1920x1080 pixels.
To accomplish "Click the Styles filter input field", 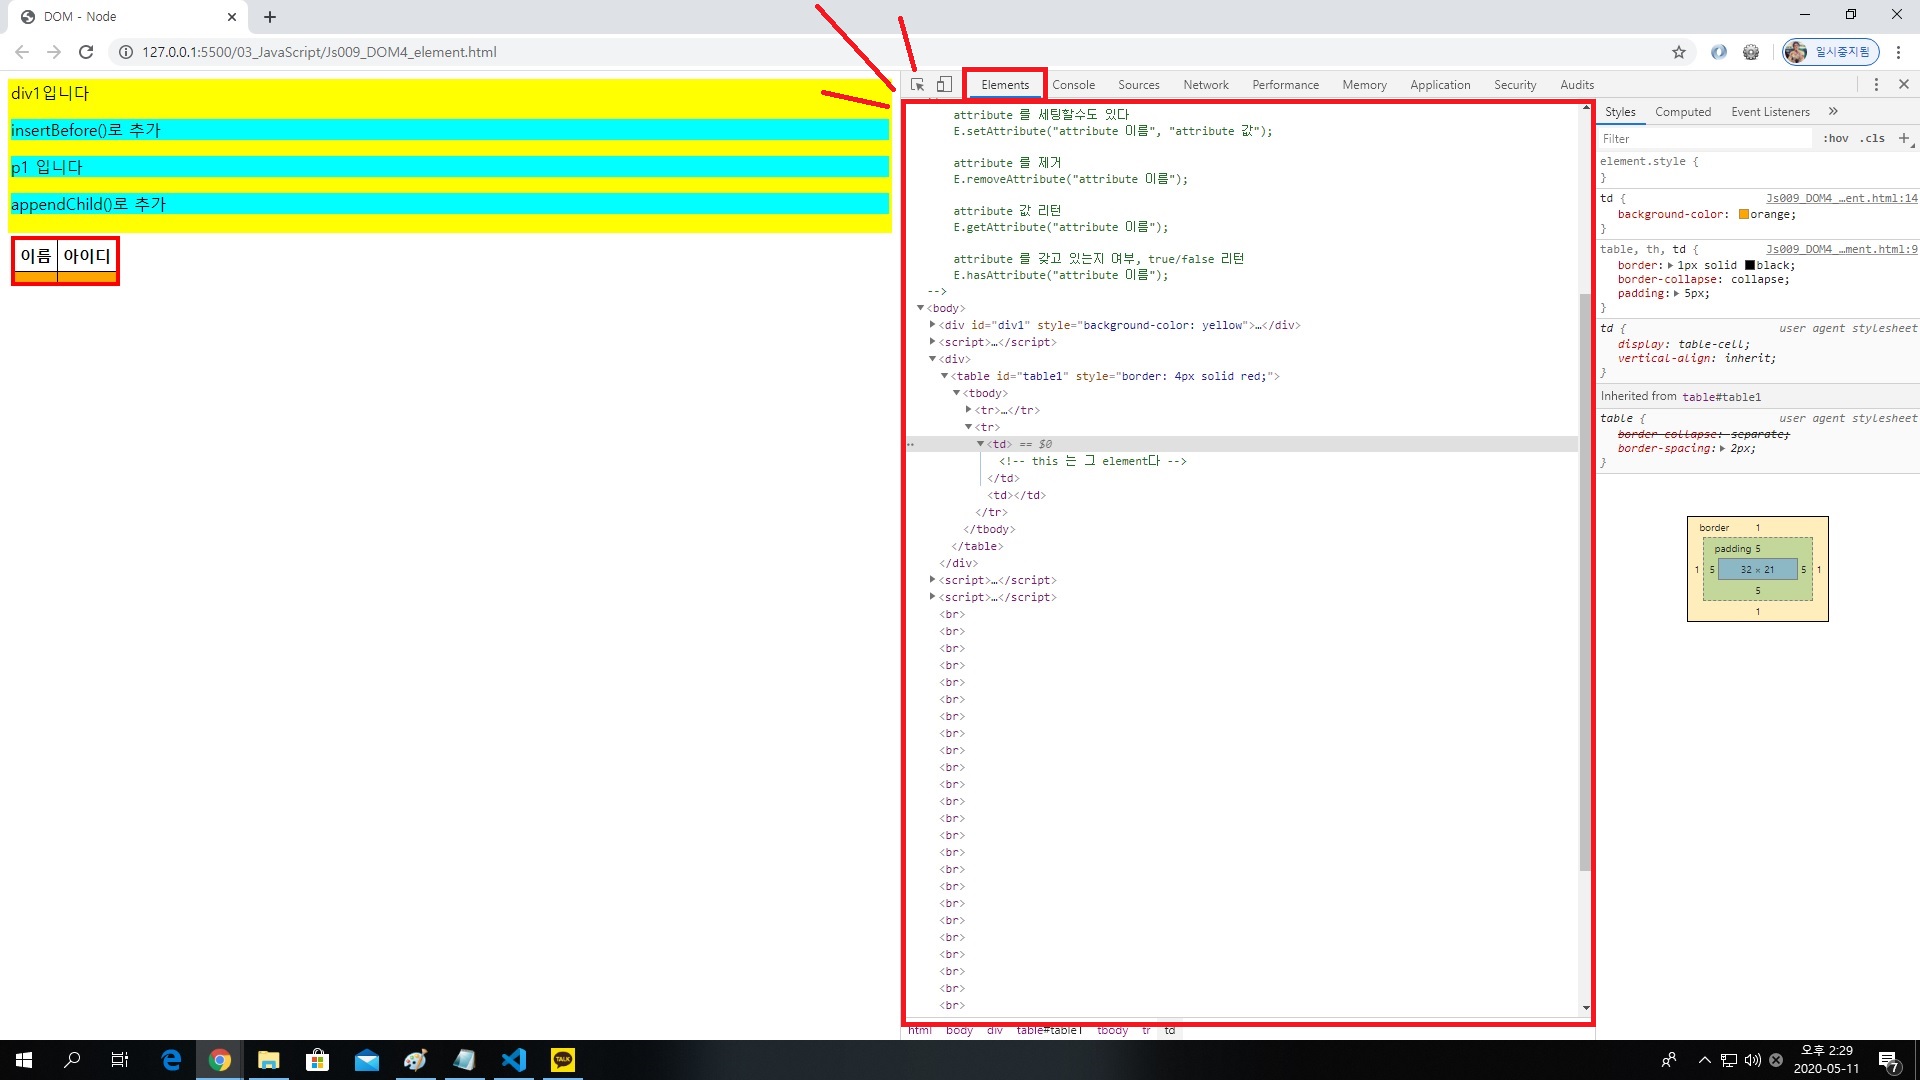I will click(1700, 139).
